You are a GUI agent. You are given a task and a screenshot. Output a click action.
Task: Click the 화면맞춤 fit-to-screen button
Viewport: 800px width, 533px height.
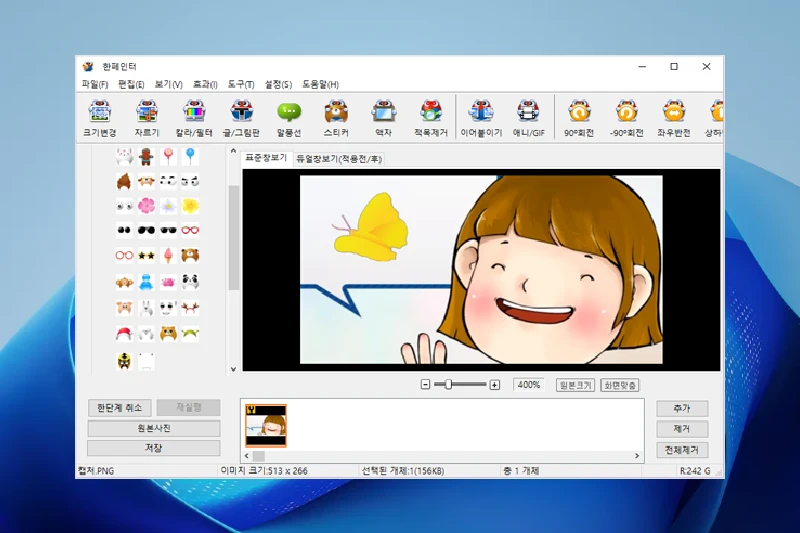point(620,385)
